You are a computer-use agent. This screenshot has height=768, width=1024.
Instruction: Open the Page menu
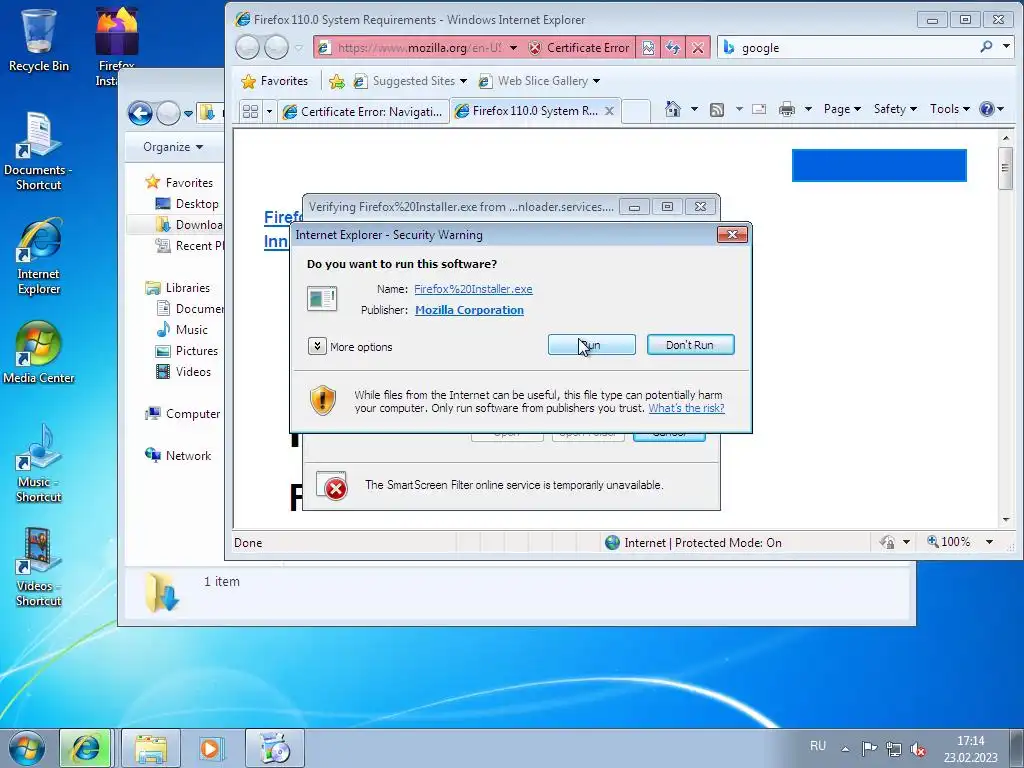[842, 109]
